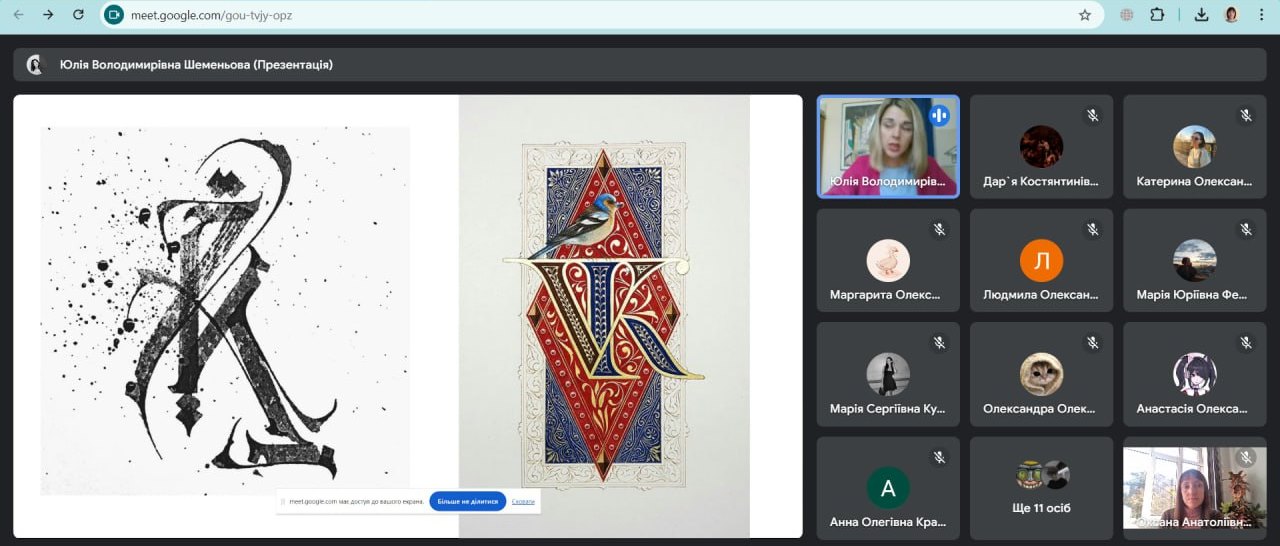The image size is (1280, 546).
Task: Click the Chrome profile avatar
Action: point(1231,15)
